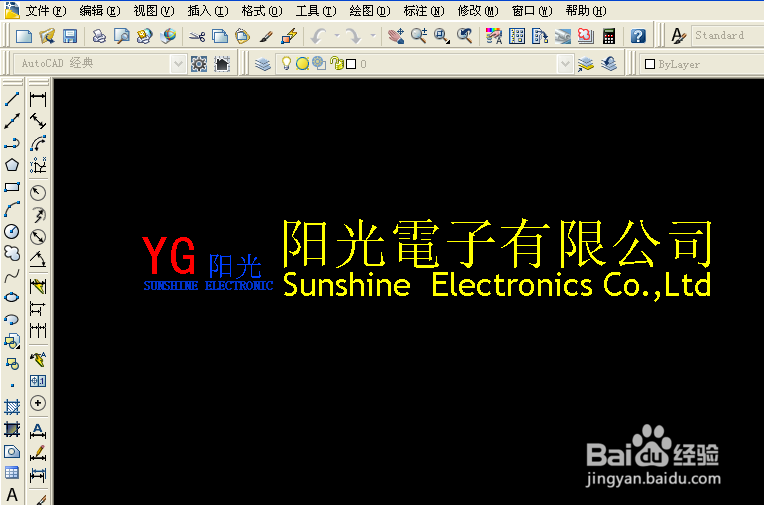Click Workspace Settings gear icon

(199, 64)
